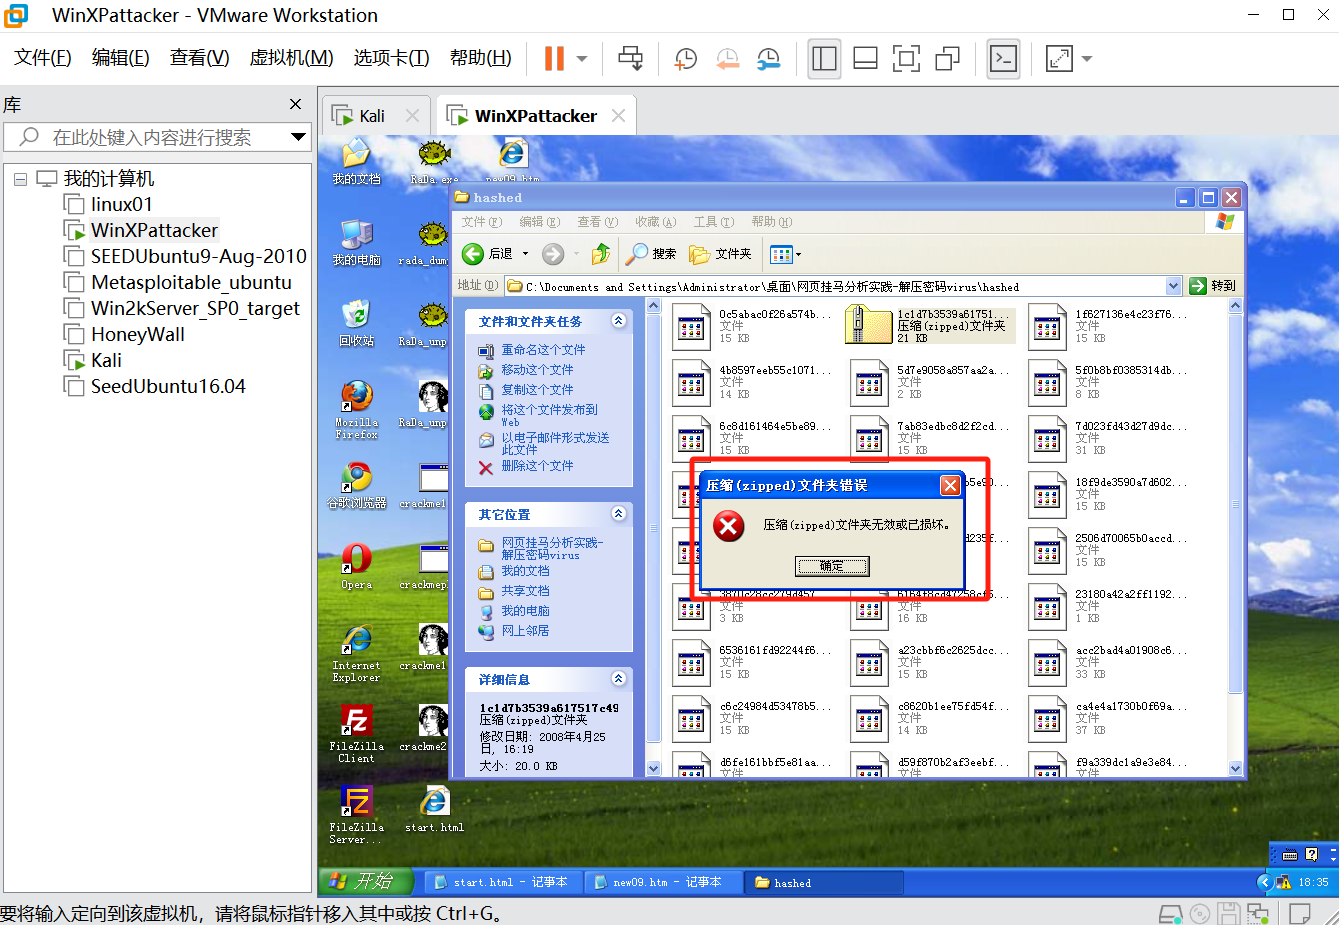Click the XP 开始 Start button
This screenshot has height=925, width=1339.
coord(368,881)
